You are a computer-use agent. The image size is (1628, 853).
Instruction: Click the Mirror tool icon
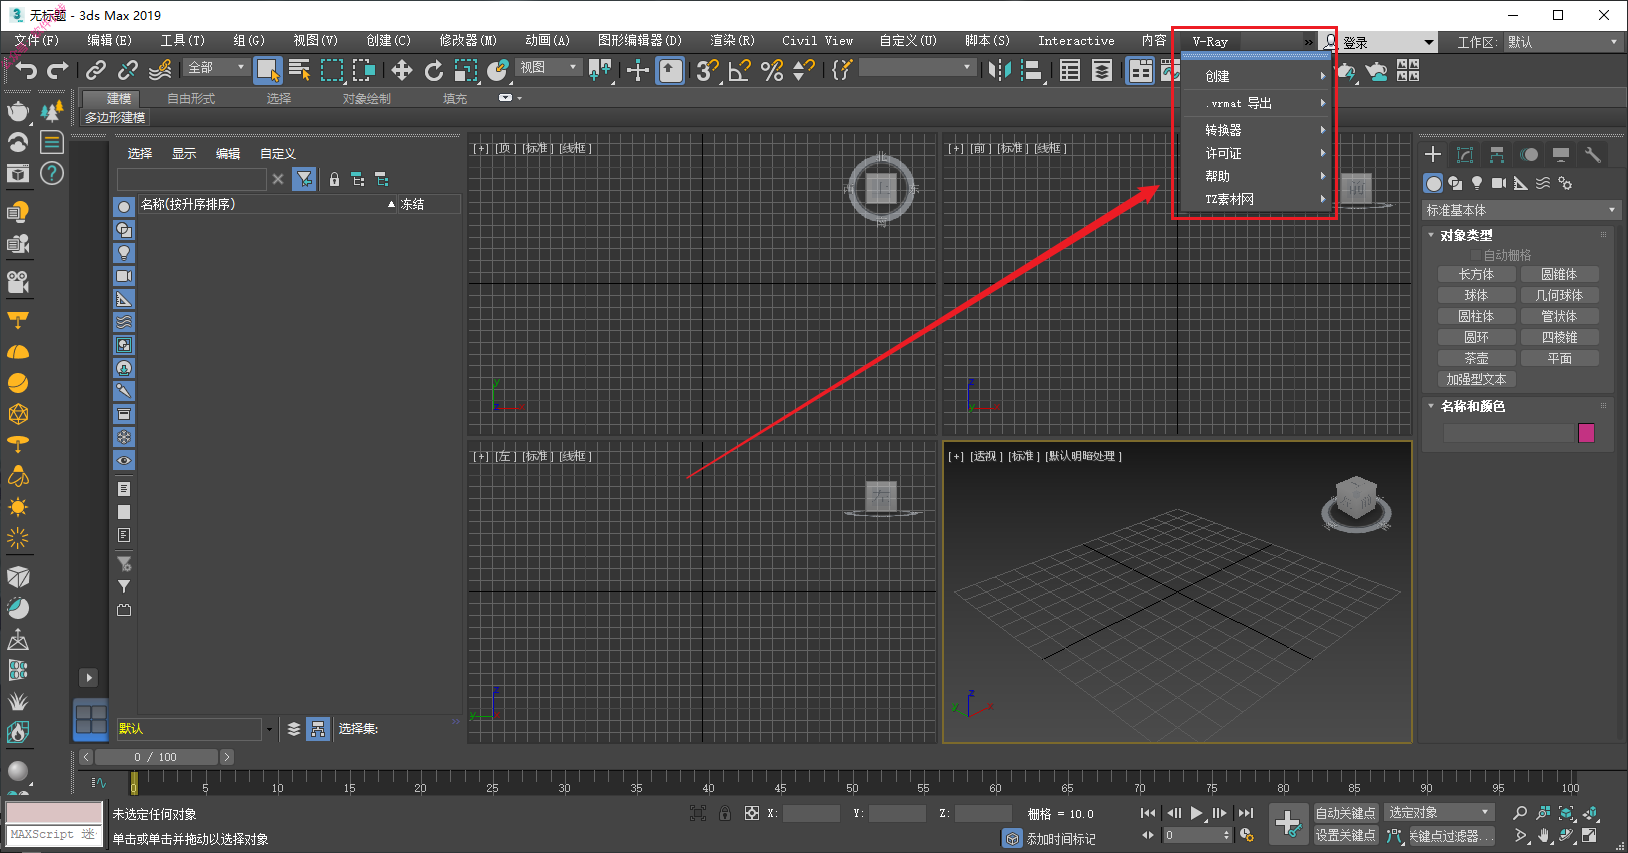pos(999,70)
